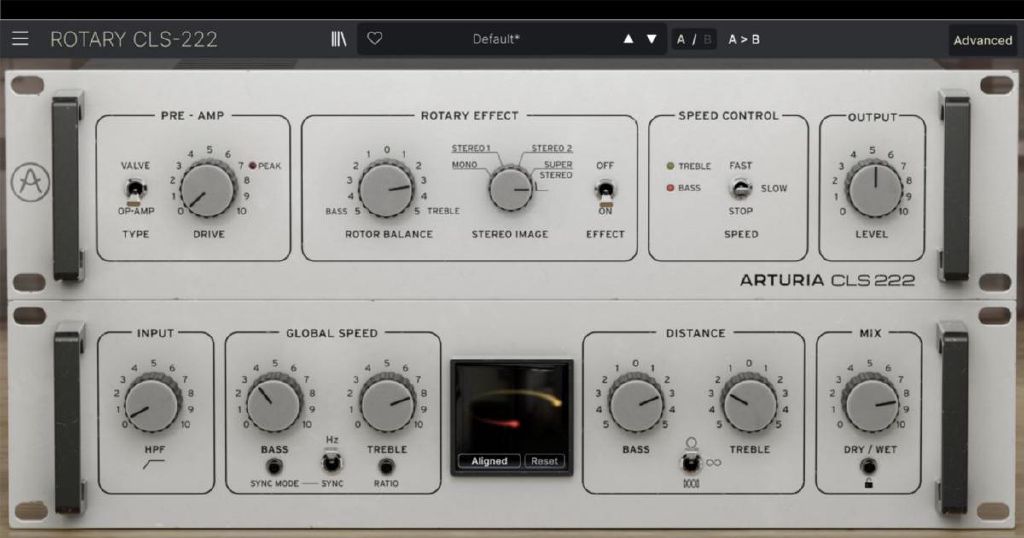The width and height of the screenshot is (1024, 538).
Task: Click the input HPF knob
Action: pos(153,405)
